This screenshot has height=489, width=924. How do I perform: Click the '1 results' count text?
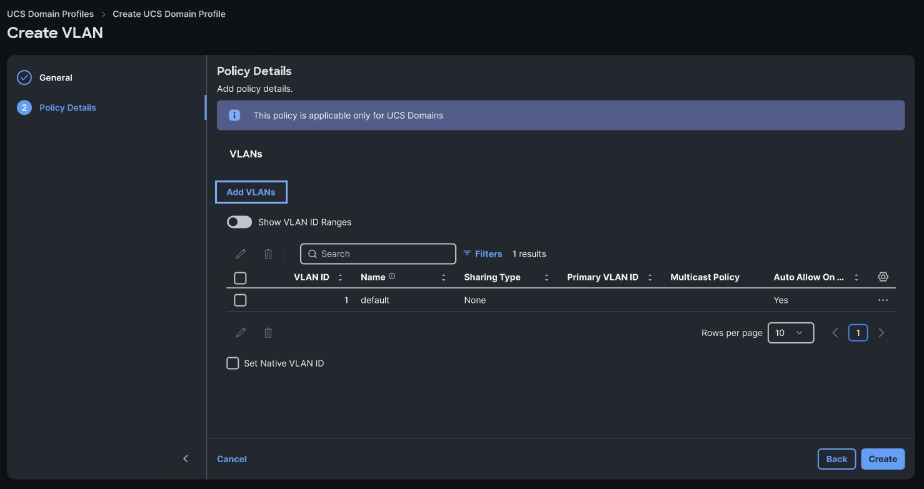pyautogui.click(x=529, y=254)
